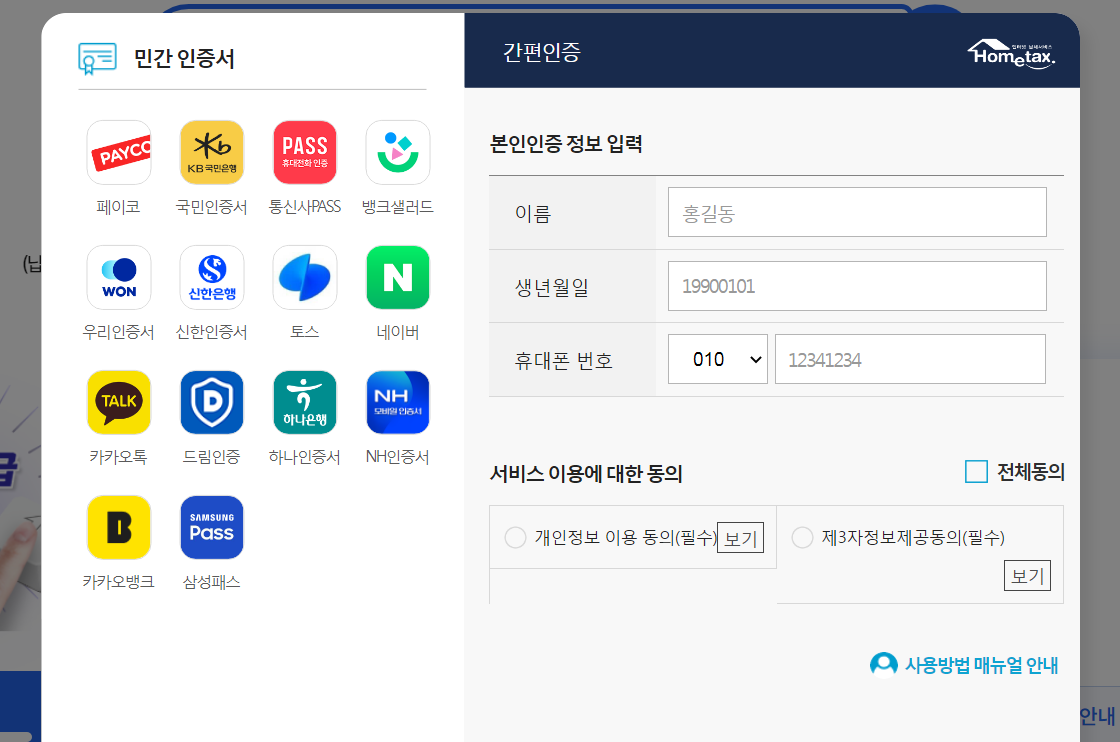Screen dimensions: 1120x742
Task: Pick the 네이버 N icon
Action: click(x=398, y=277)
